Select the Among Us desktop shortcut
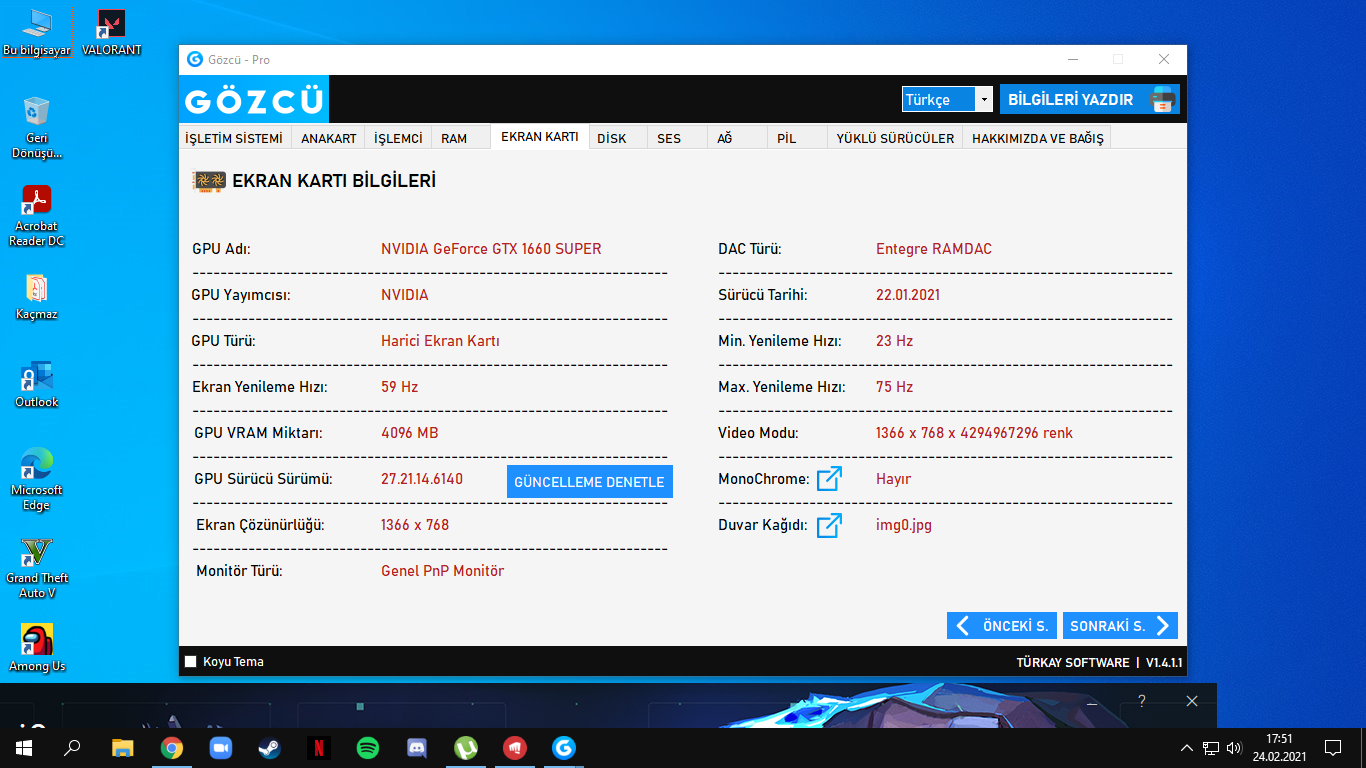 tap(37, 649)
